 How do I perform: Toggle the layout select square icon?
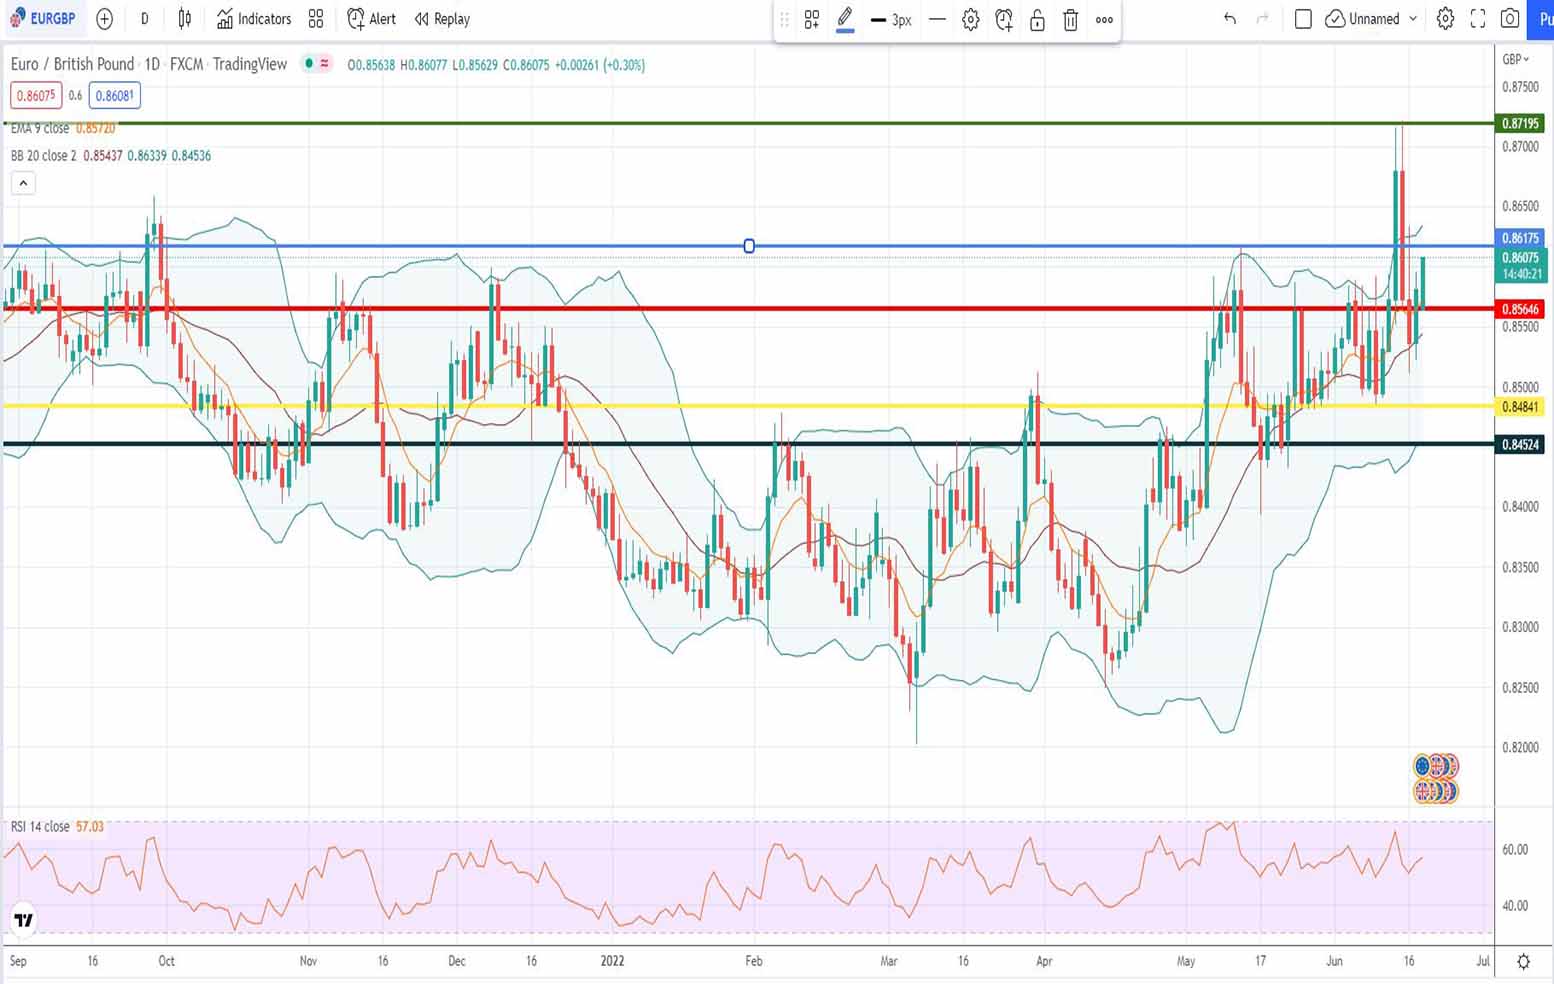(x=1302, y=19)
